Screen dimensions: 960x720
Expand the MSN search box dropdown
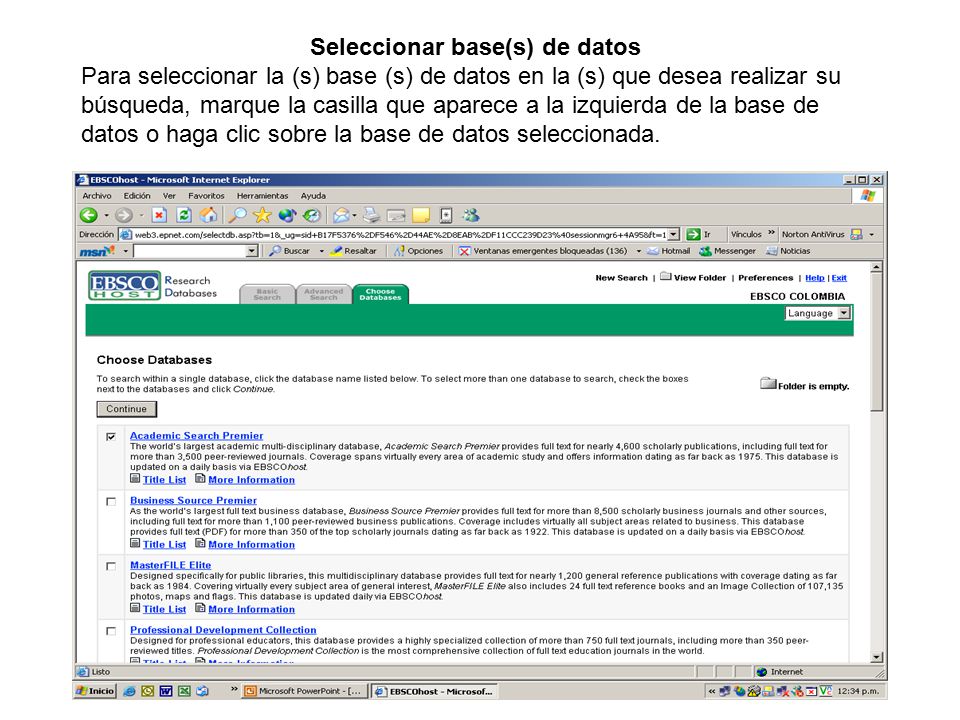coord(252,251)
